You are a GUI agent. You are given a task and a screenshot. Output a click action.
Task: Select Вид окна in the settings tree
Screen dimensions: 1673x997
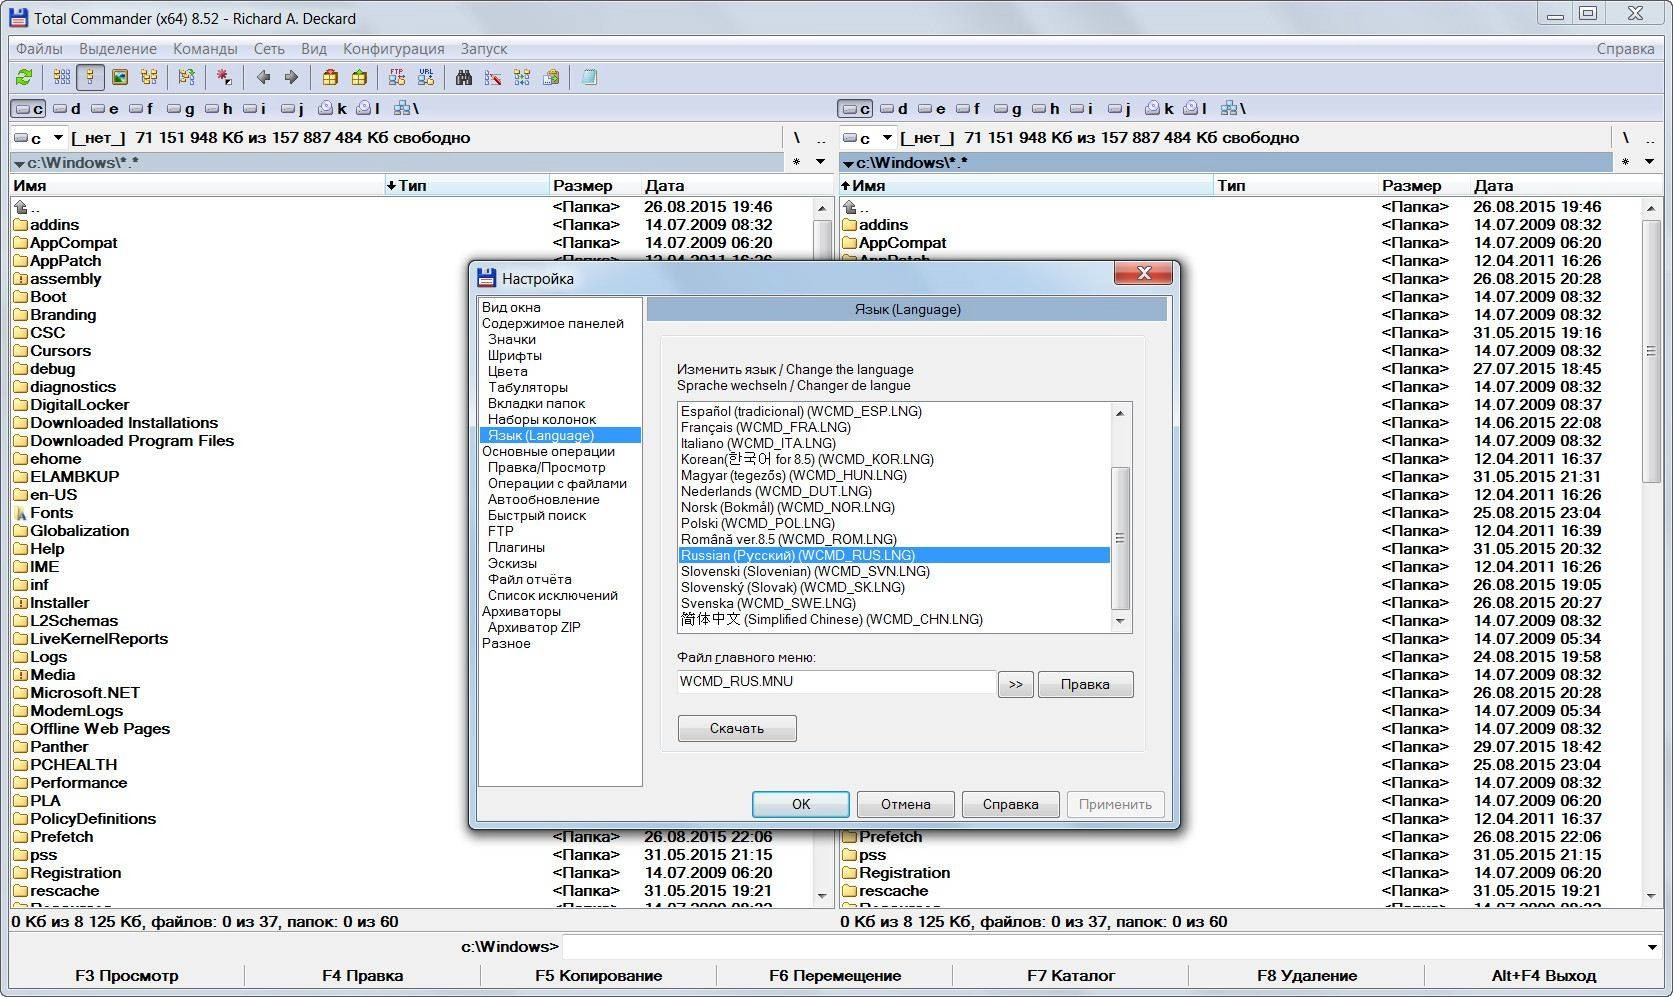[511, 307]
